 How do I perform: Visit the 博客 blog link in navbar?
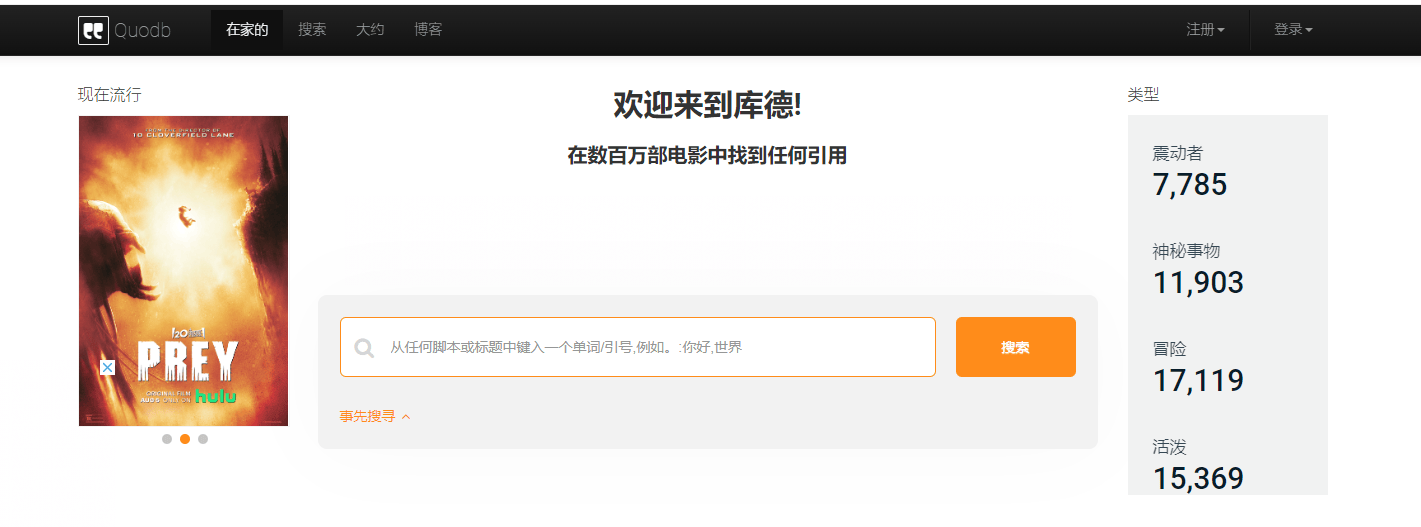pos(428,30)
